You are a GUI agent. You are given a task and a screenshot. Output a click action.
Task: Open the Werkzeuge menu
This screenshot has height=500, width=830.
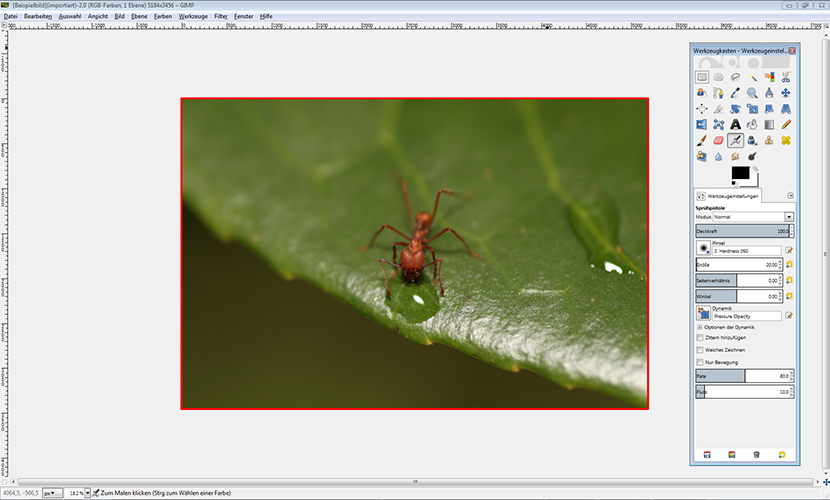[193, 16]
